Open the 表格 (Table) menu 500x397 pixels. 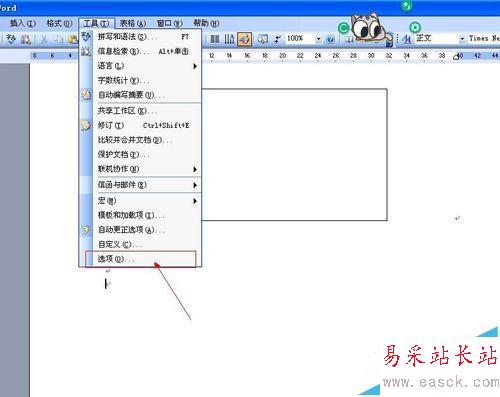[133, 23]
